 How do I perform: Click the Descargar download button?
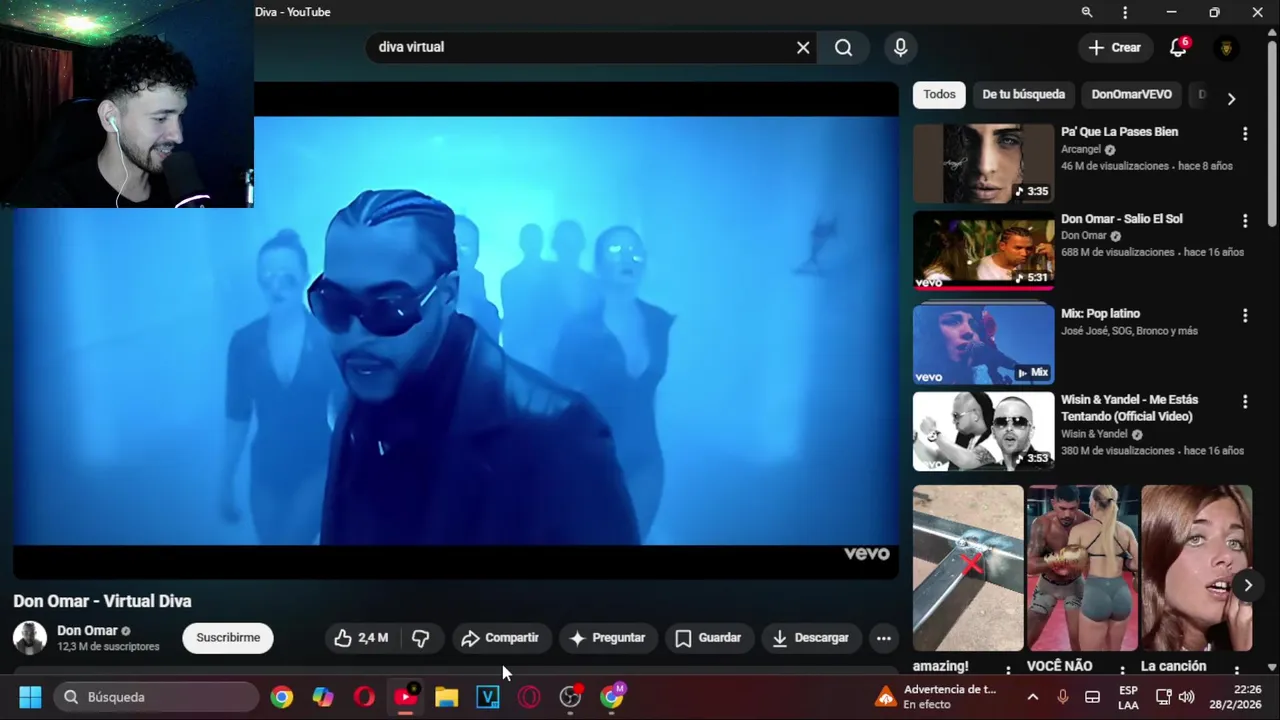pos(811,638)
